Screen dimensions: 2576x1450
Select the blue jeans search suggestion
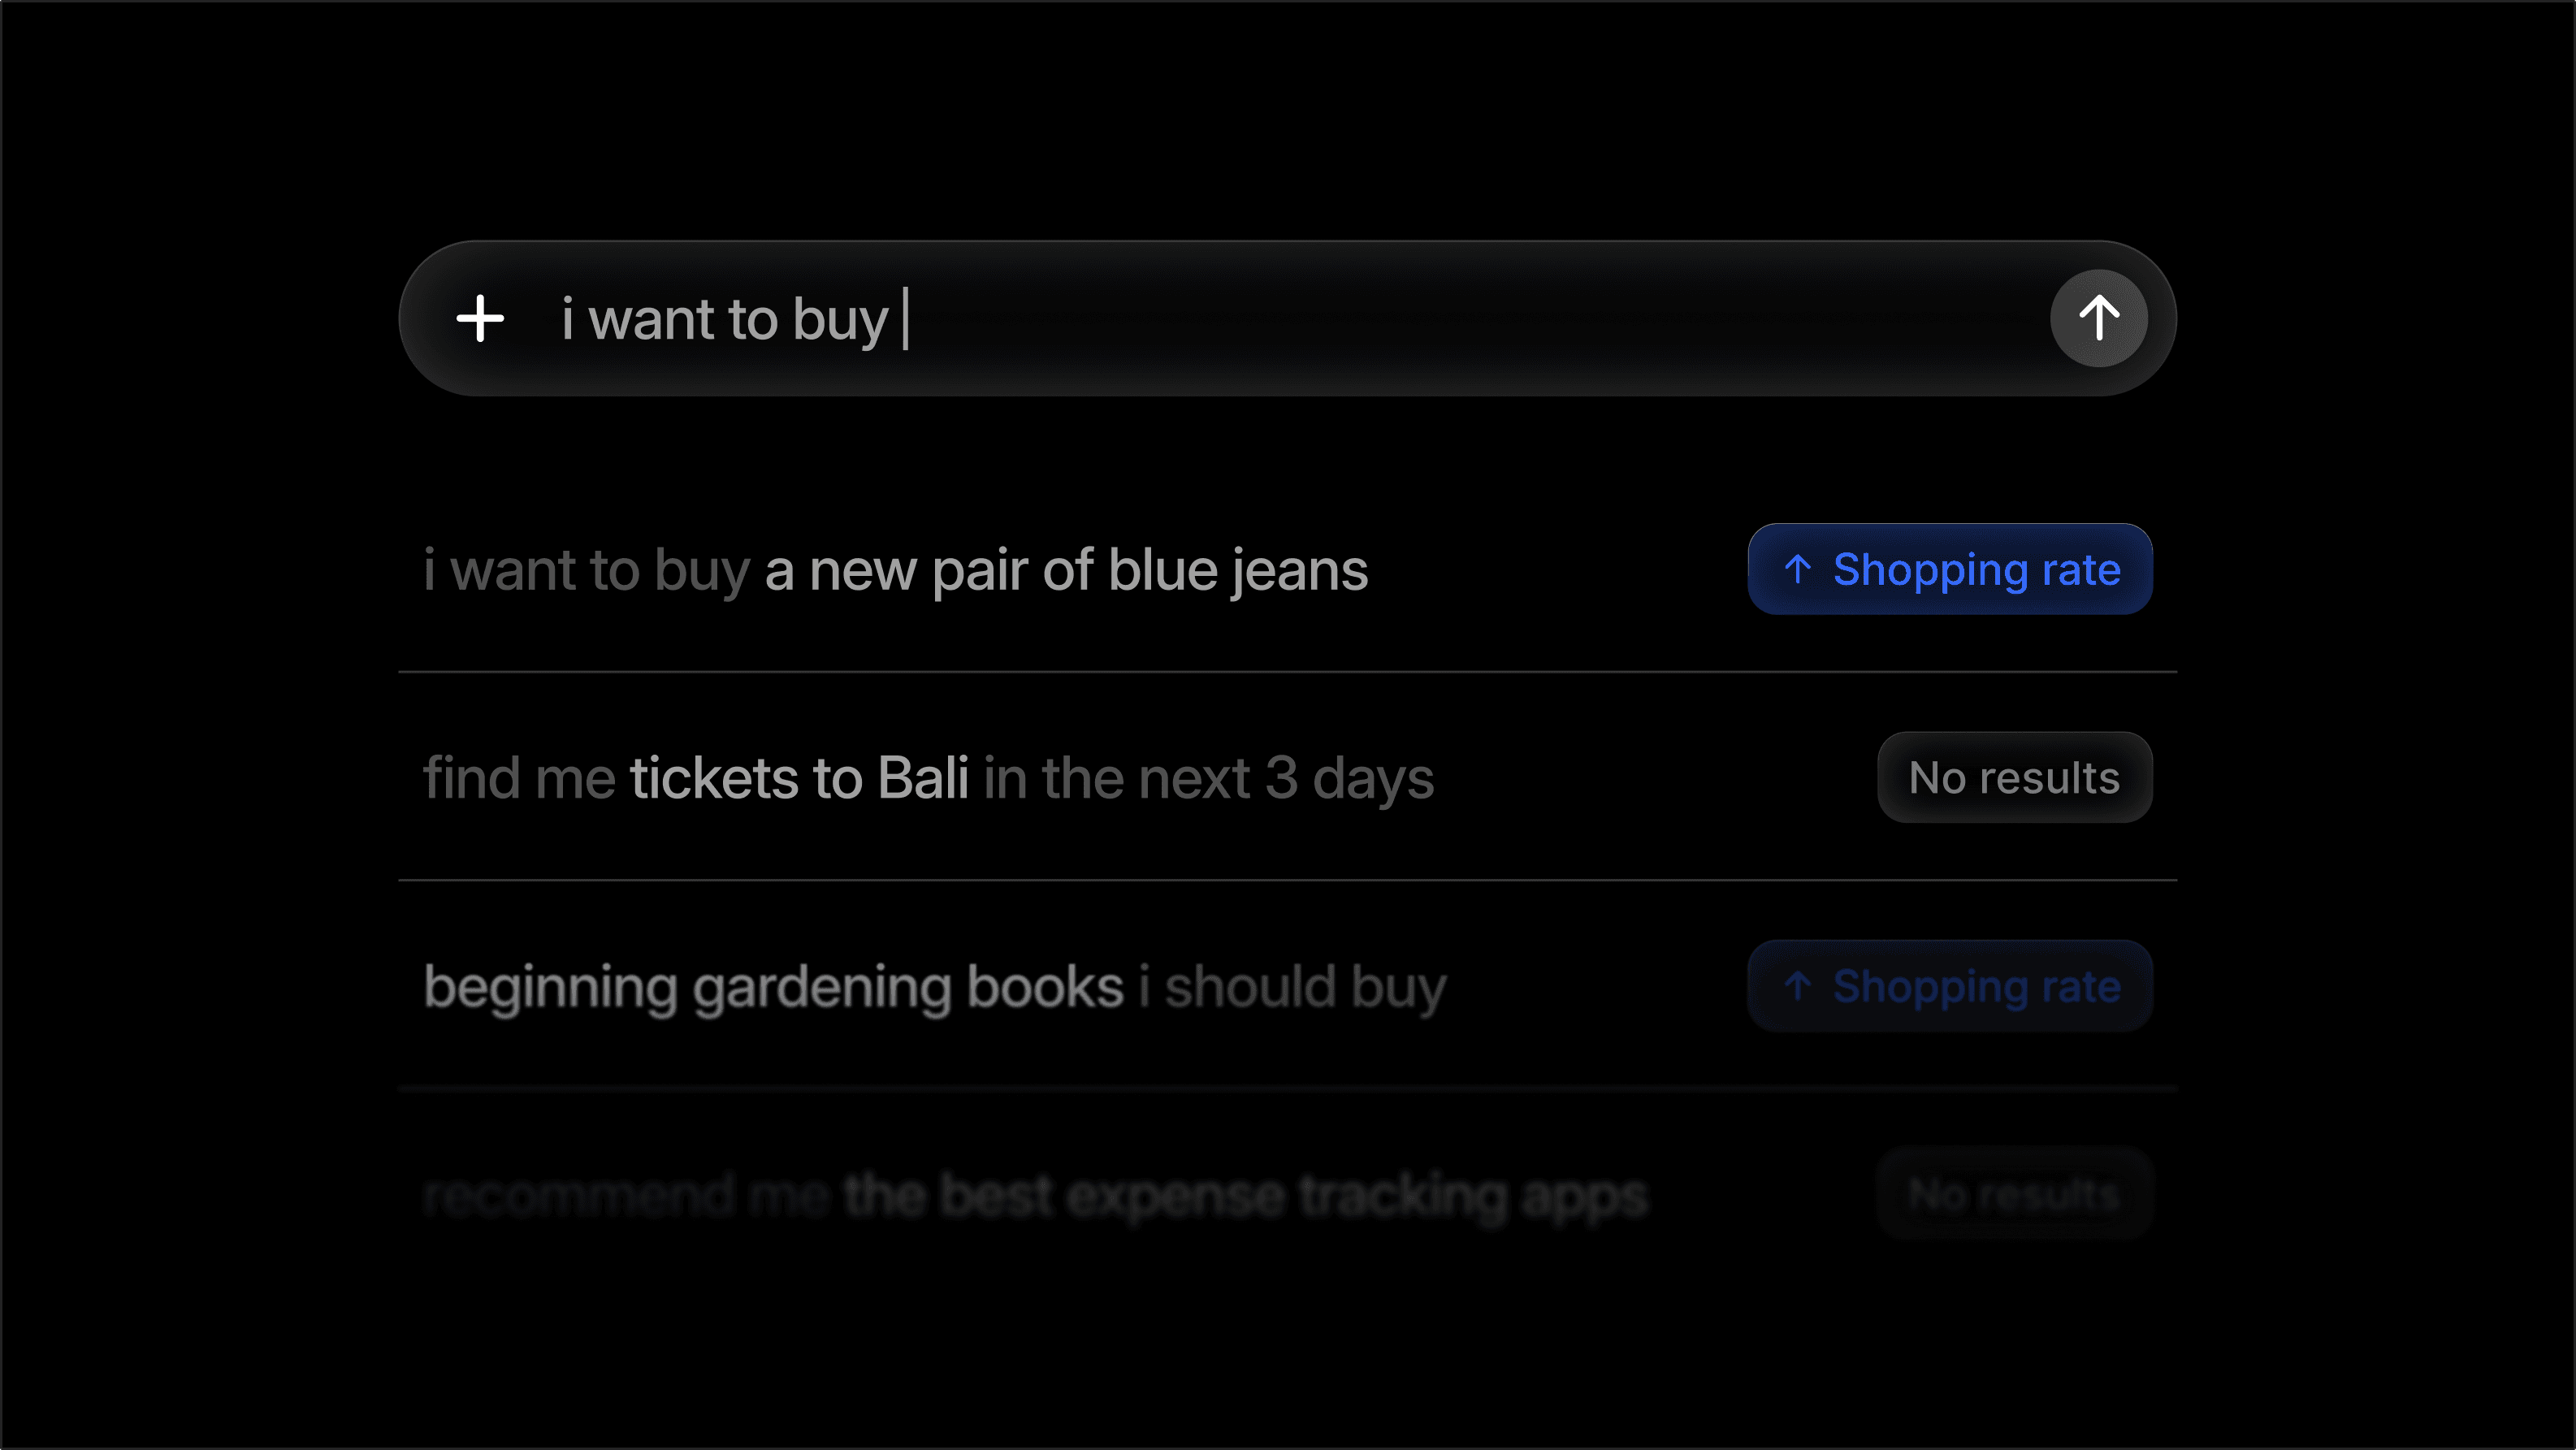[x=895, y=570]
